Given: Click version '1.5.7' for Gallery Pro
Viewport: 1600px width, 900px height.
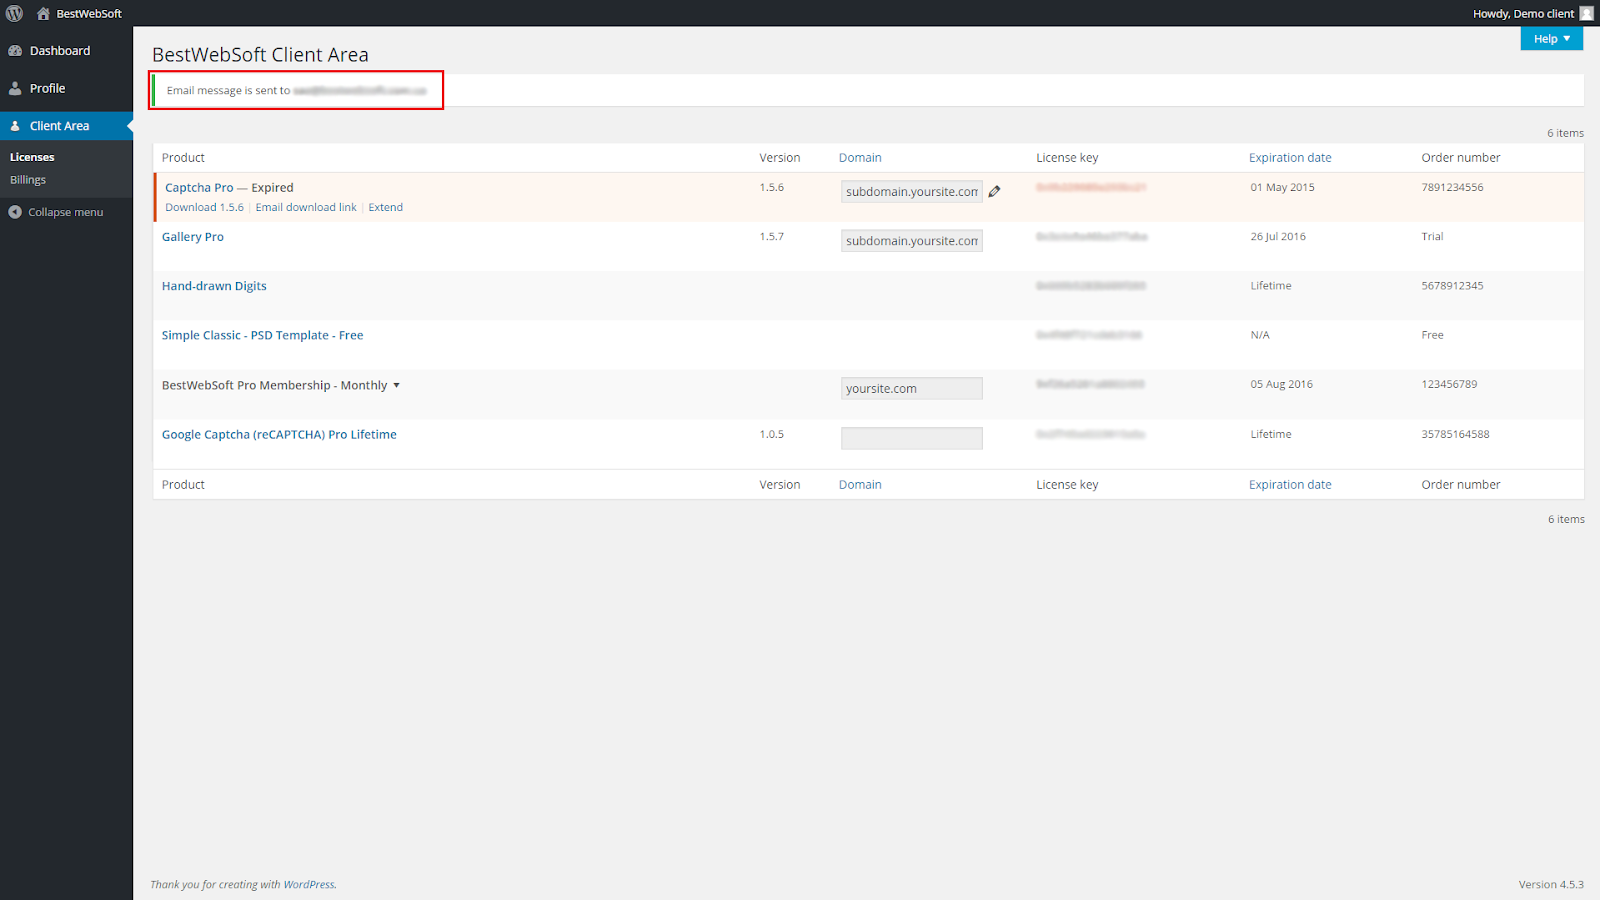Looking at the screenshot, I should tap(771, 236).
